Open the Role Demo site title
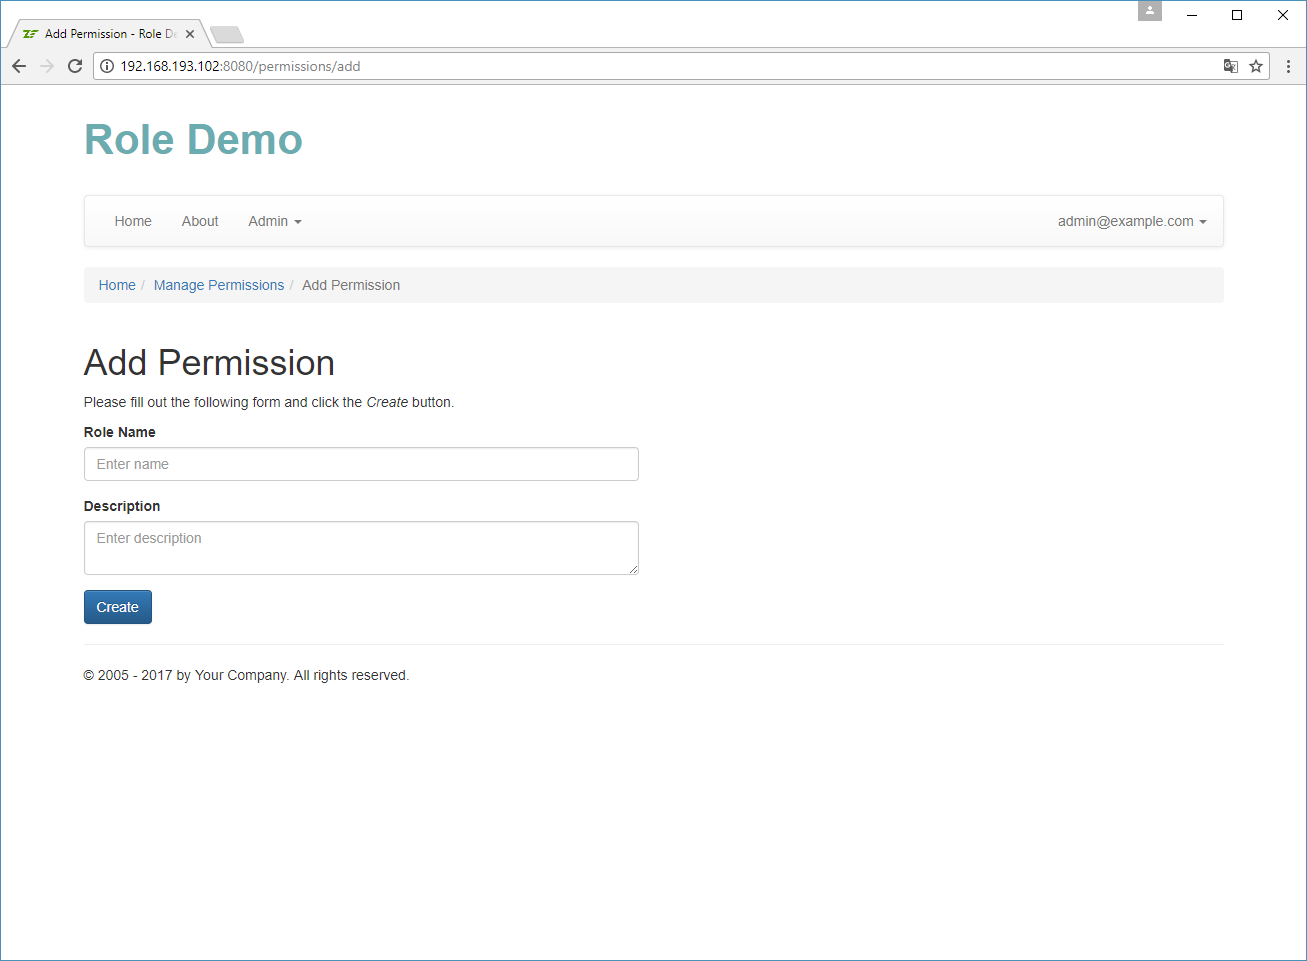This screenshot has width=1307, height=961. (193, 139)
